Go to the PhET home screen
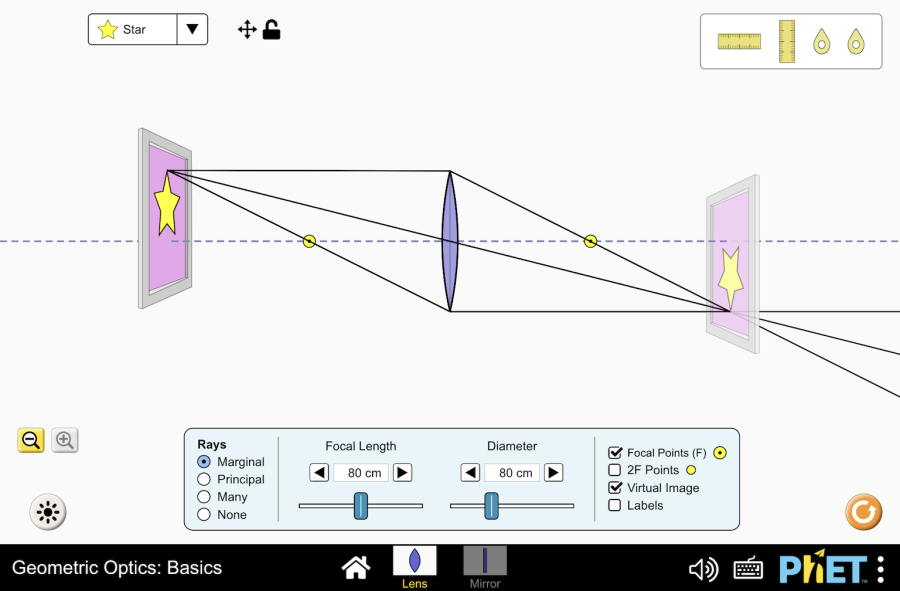 (x=355, y=568)
